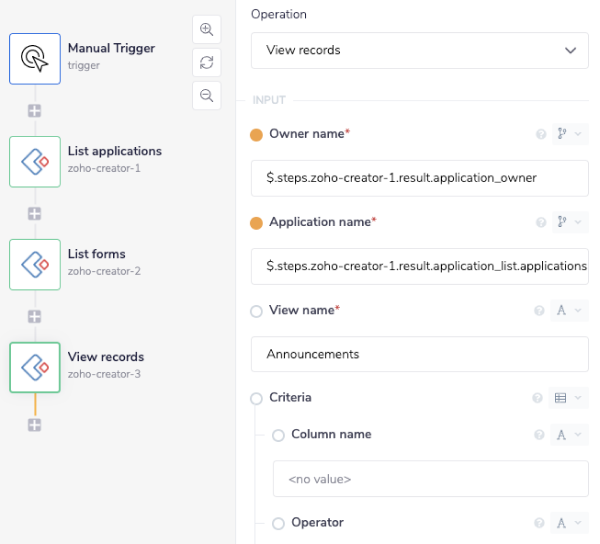
Task: Click the View name field containing Announcements
Action: [419, 354]
